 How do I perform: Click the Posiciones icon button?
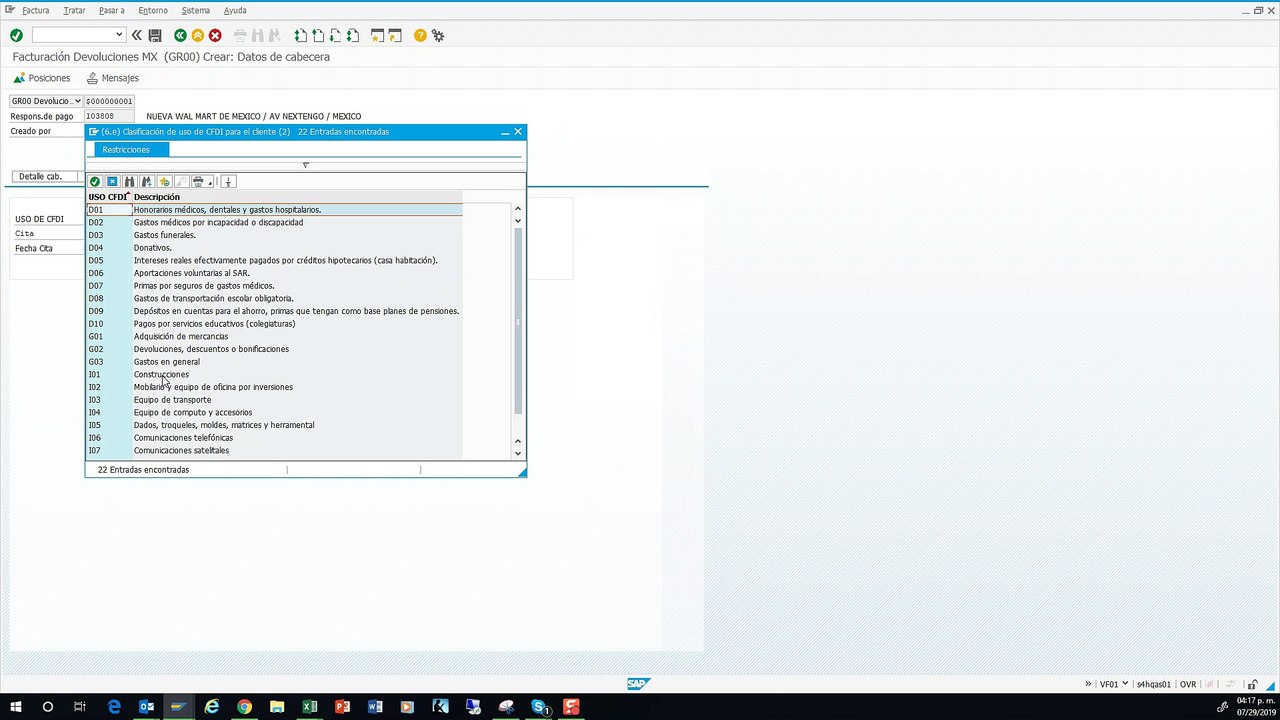point(42,78)
